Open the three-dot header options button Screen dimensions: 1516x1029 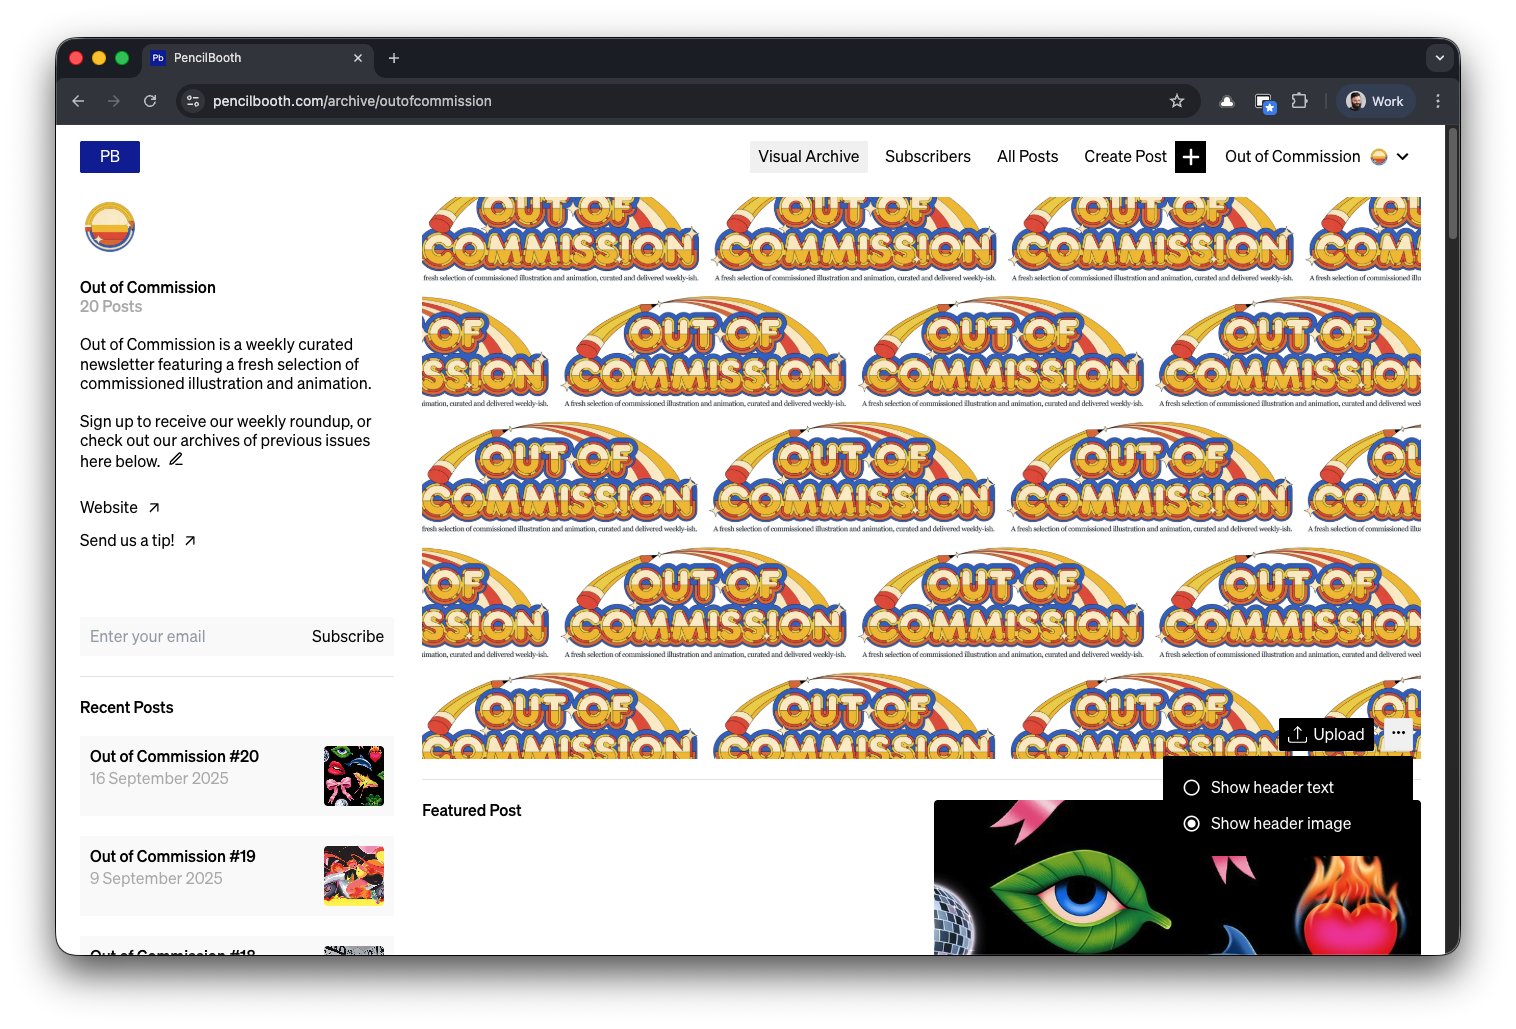pyautogui.click(x=1398, y=733)
